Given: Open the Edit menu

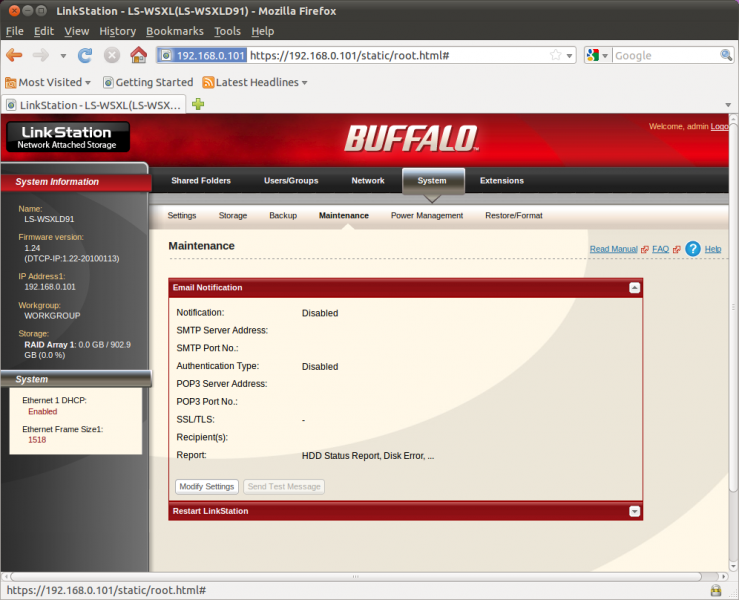Looking at the screenshot, I should (x=44, y=31).
